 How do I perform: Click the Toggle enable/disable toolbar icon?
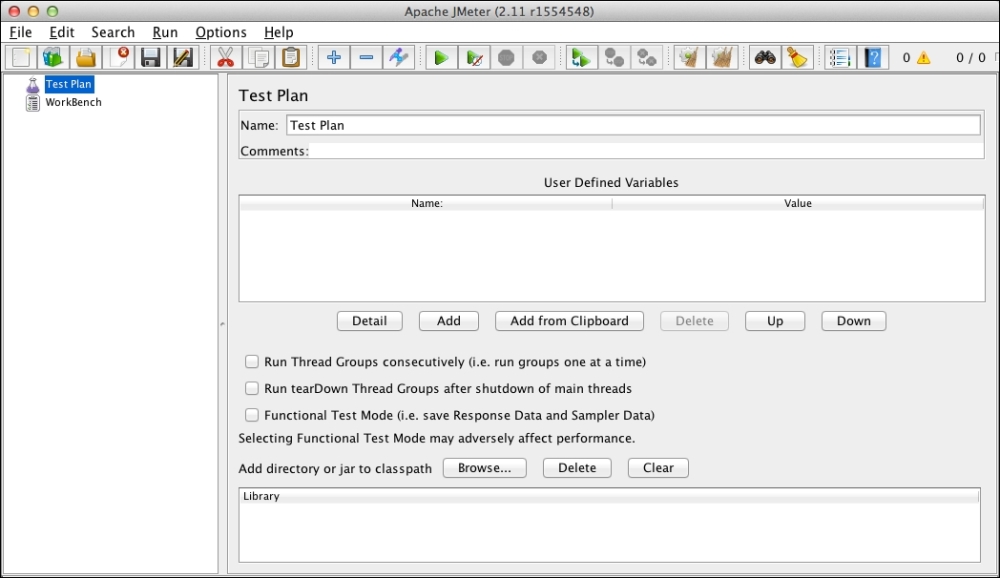point(399,57)
